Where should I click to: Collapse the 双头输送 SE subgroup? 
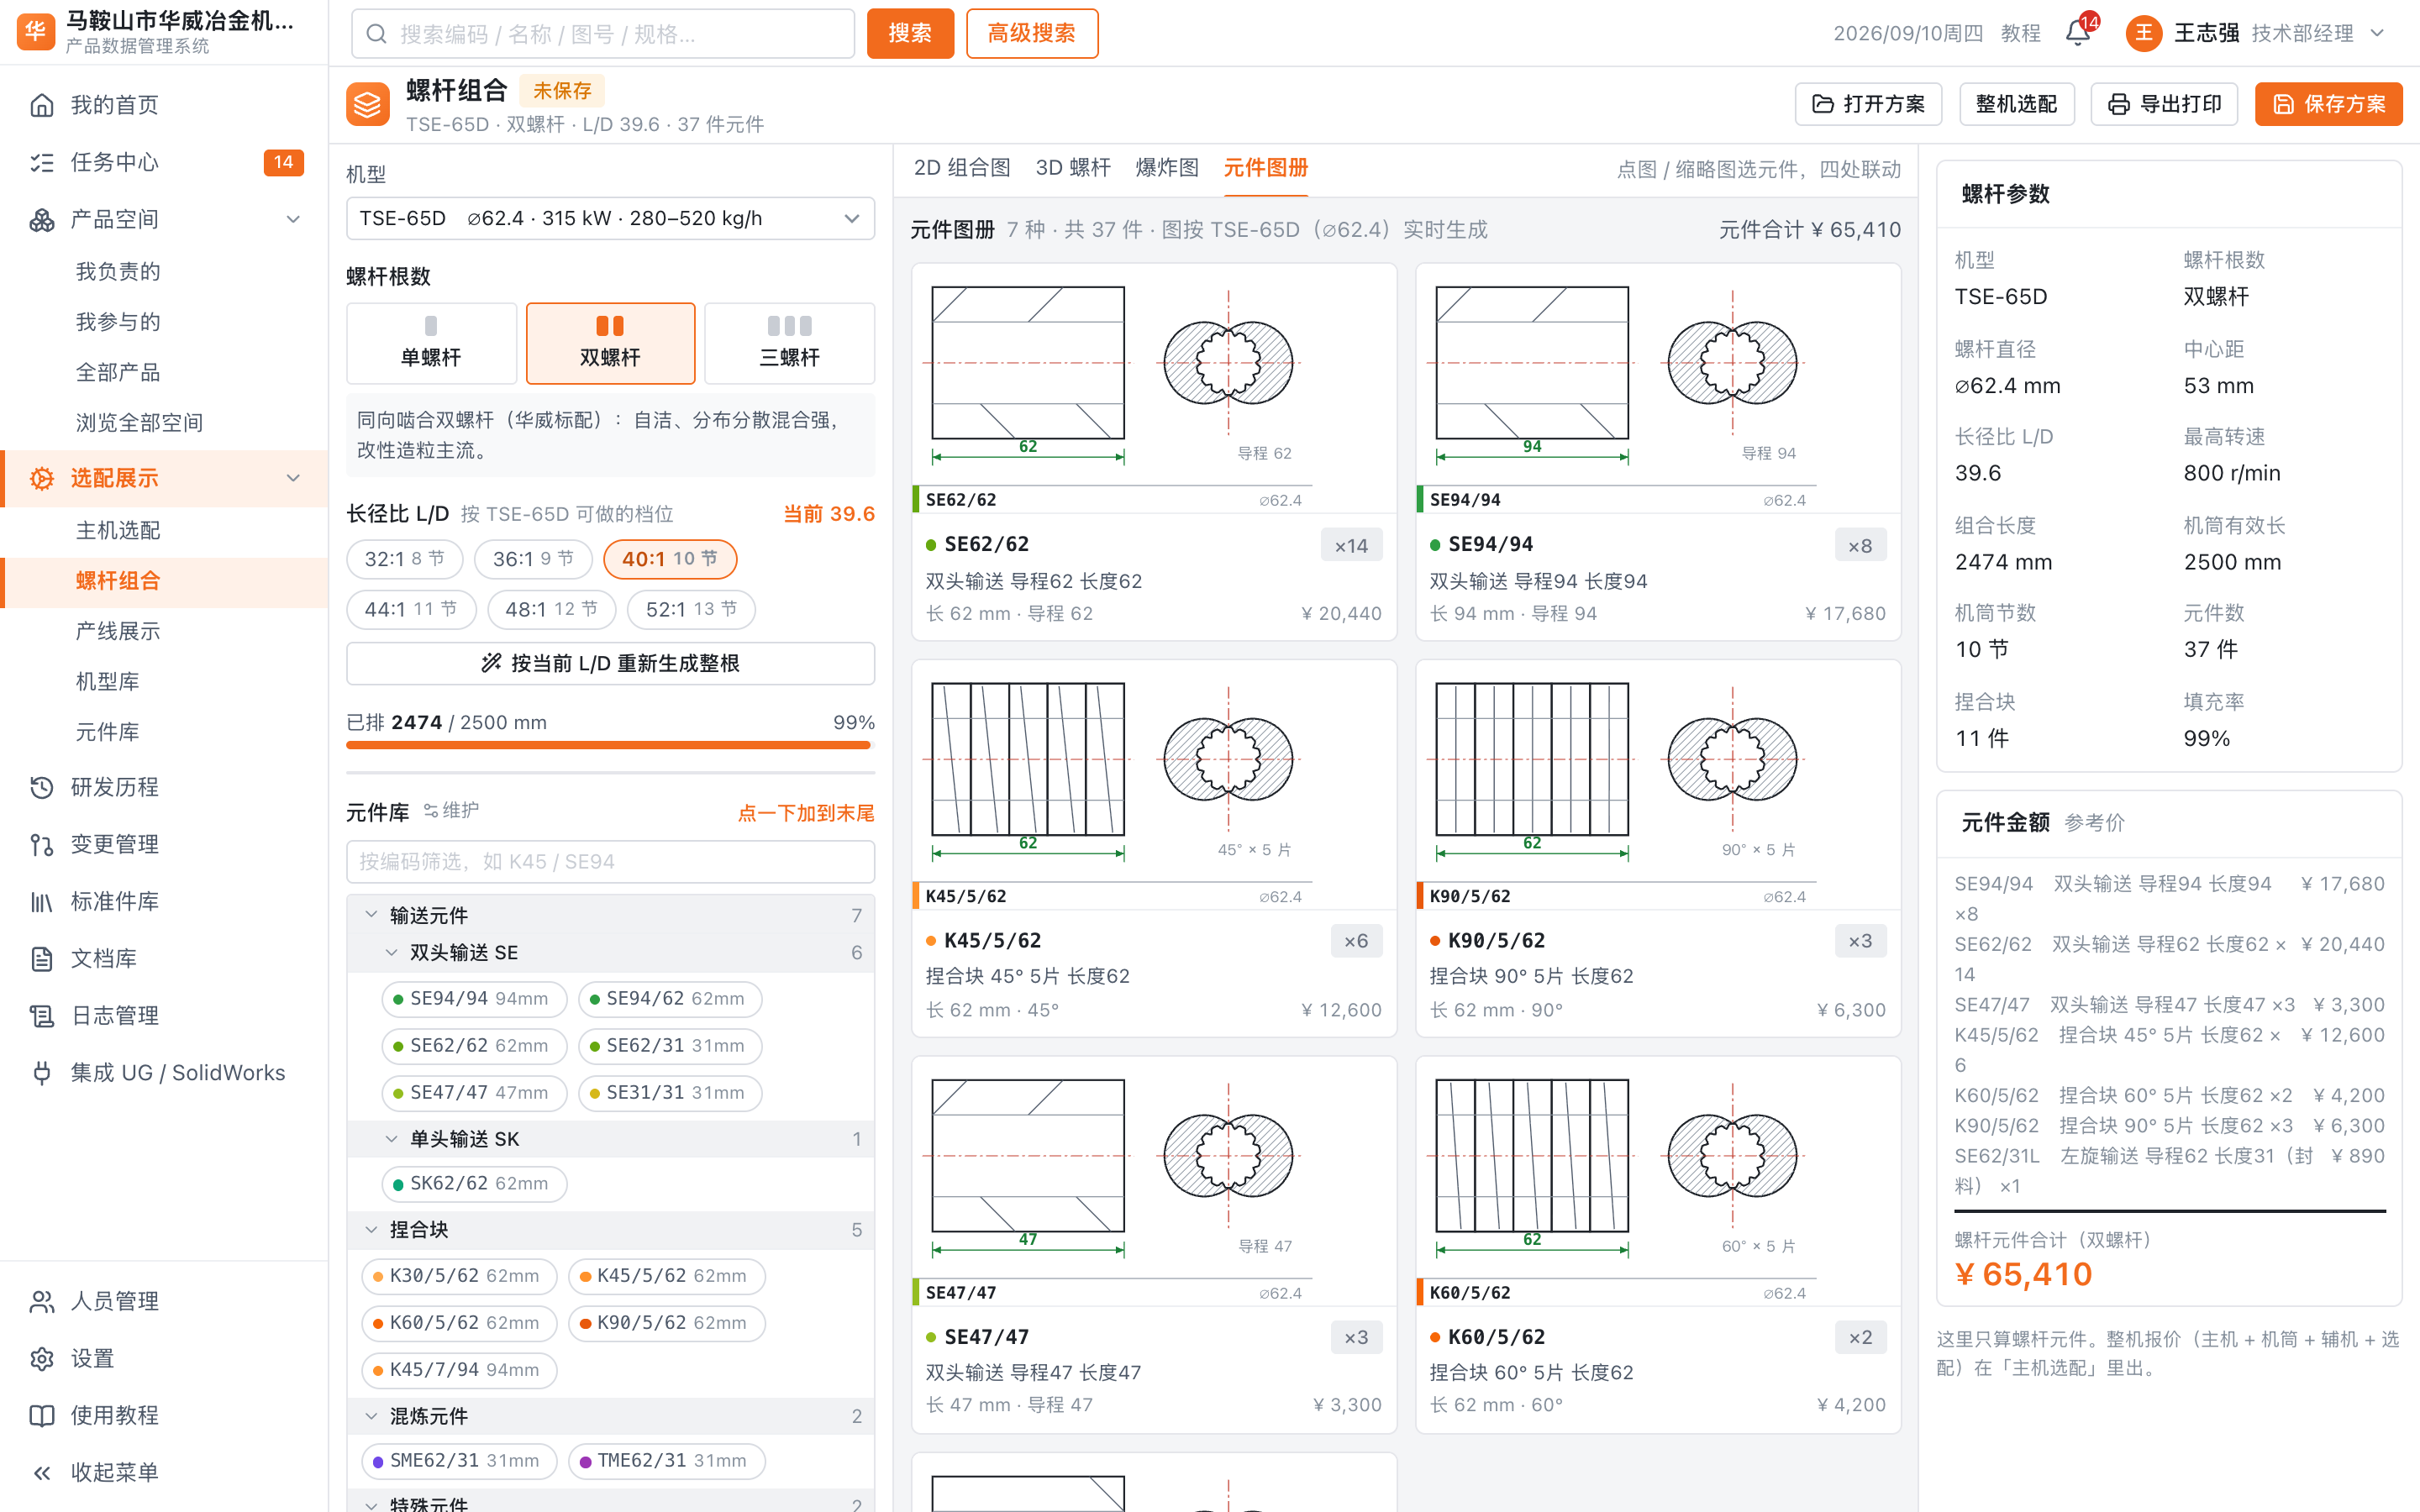(391, 952)
